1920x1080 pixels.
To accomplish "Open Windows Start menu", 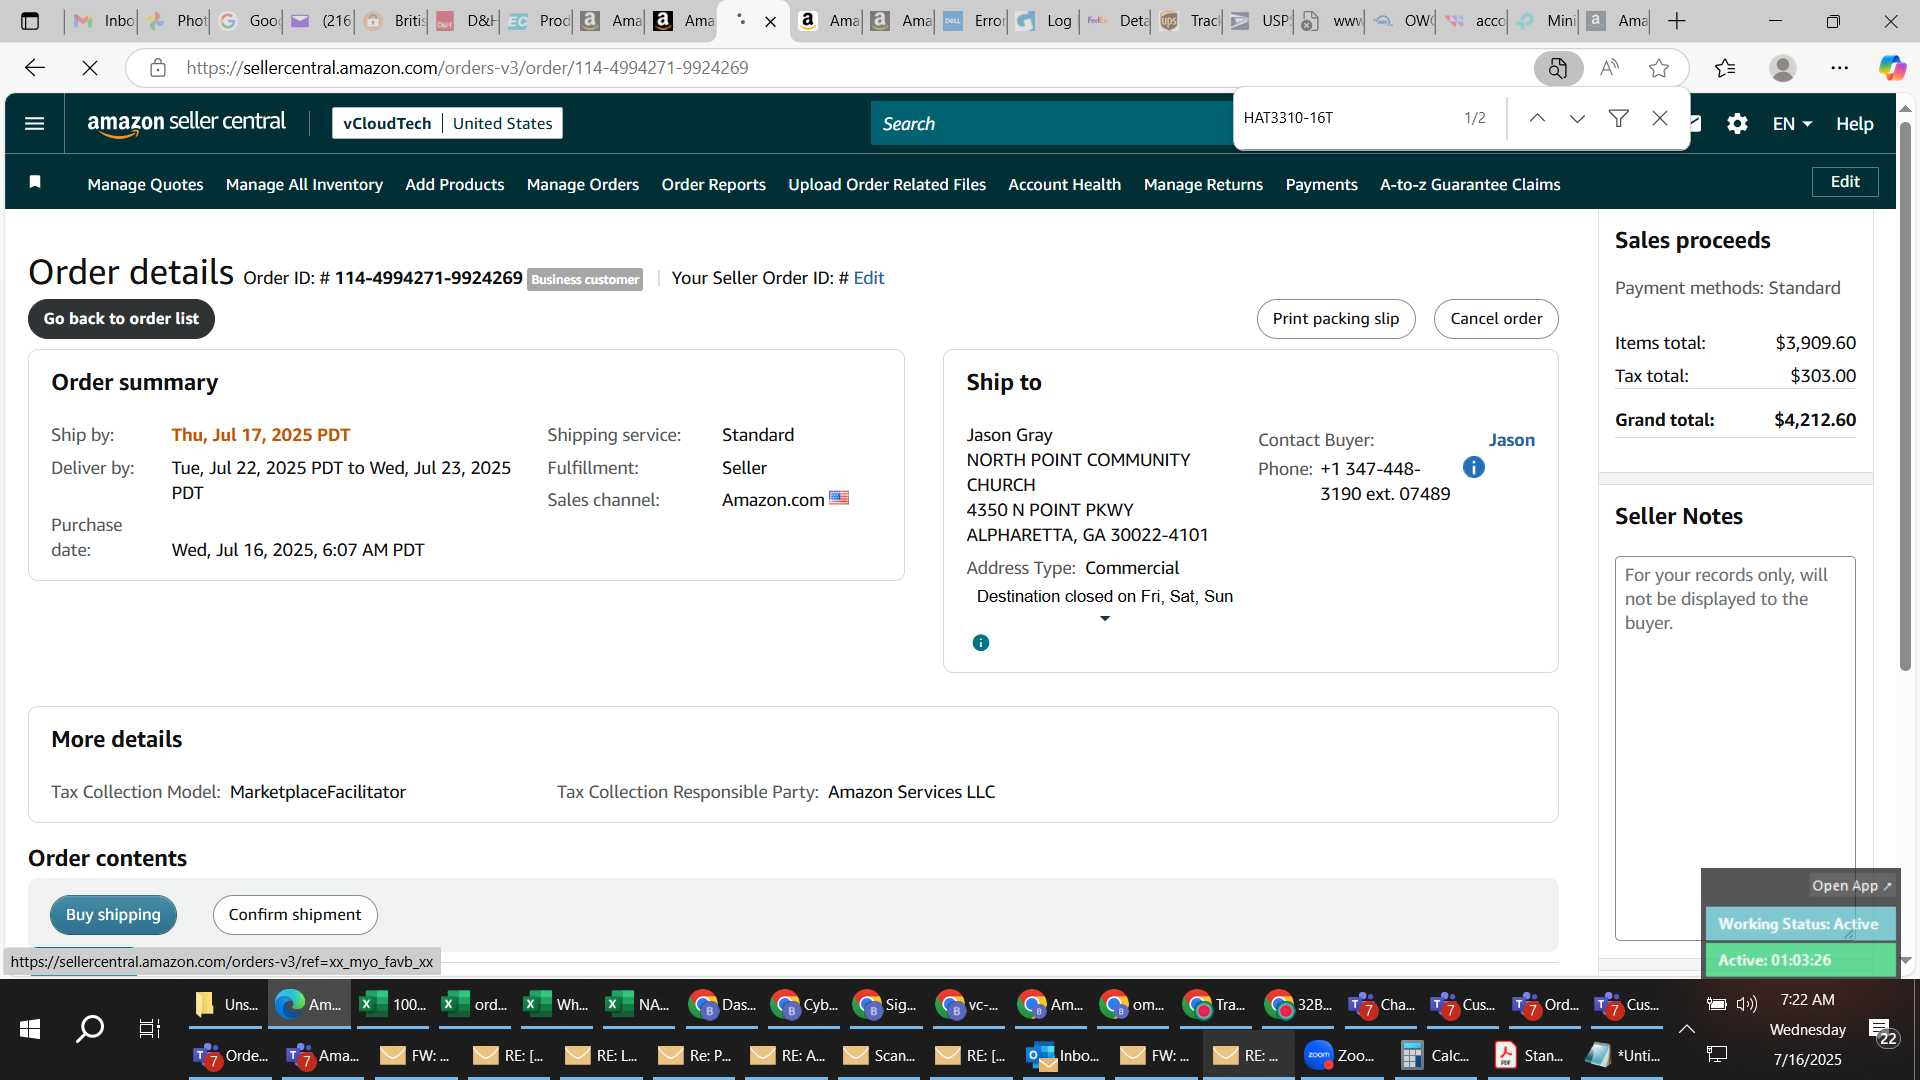I will pyautogui.click(x=30, y=1028).
